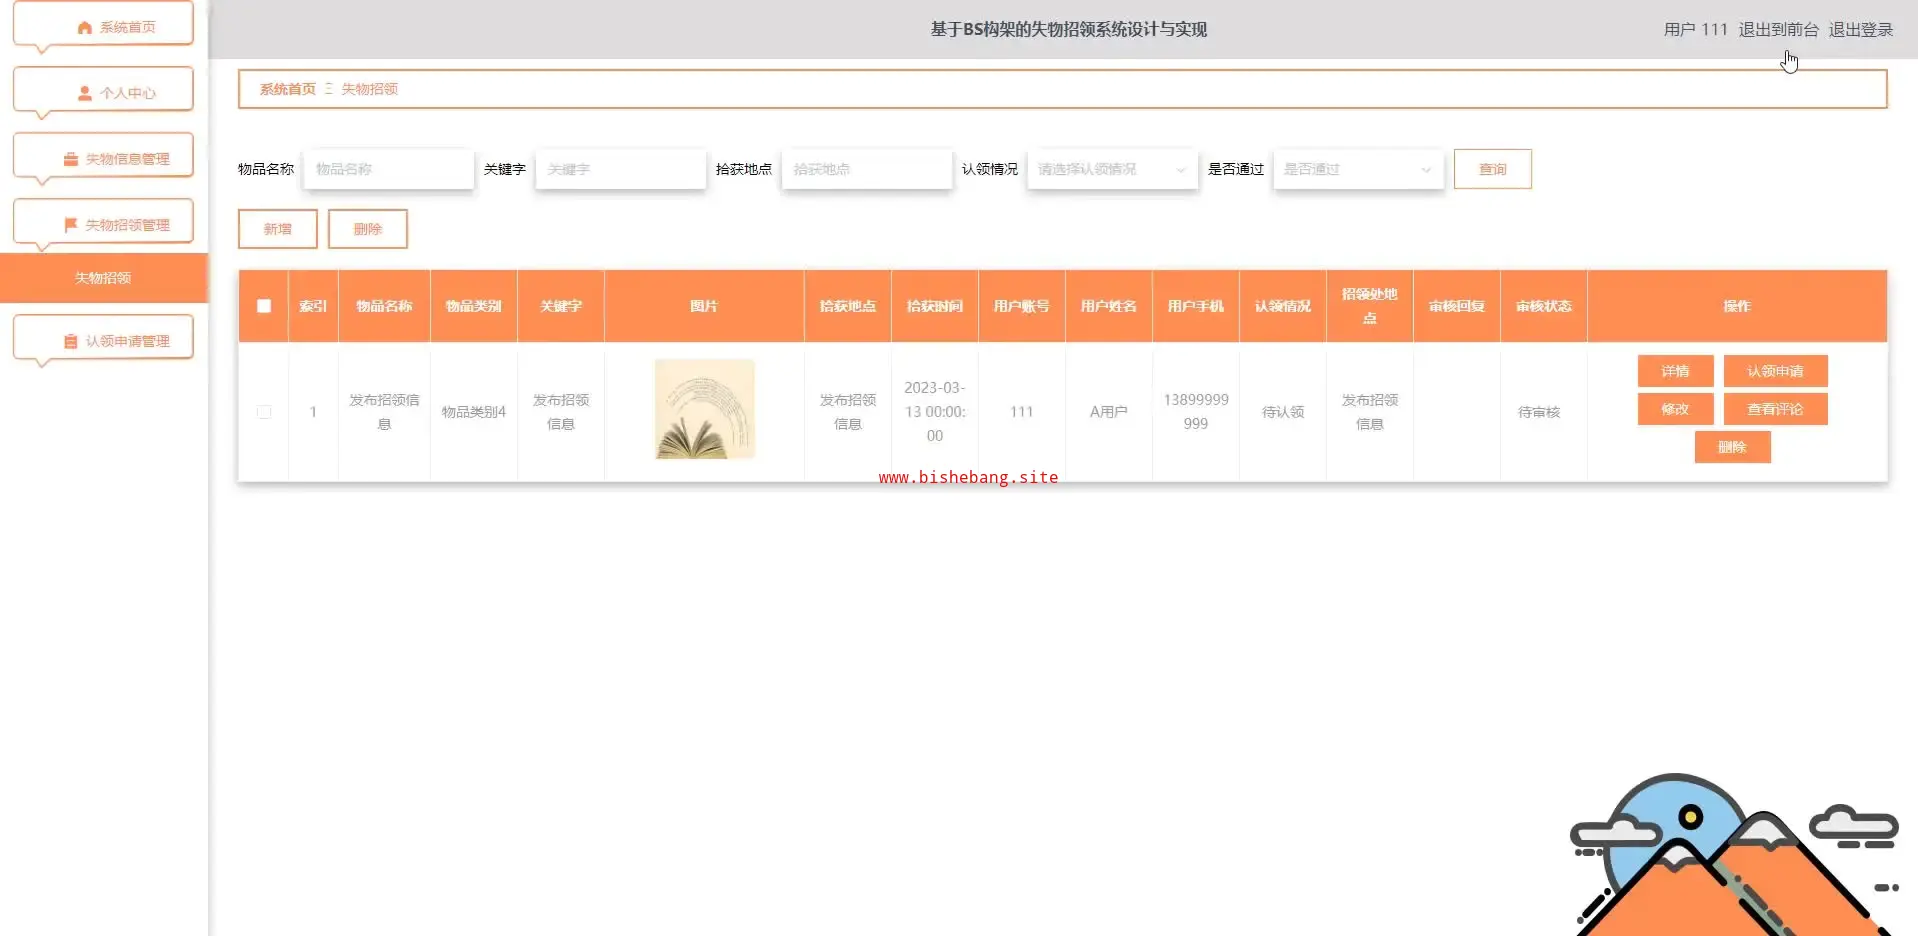Click the 新增 button

click(278, 229)
